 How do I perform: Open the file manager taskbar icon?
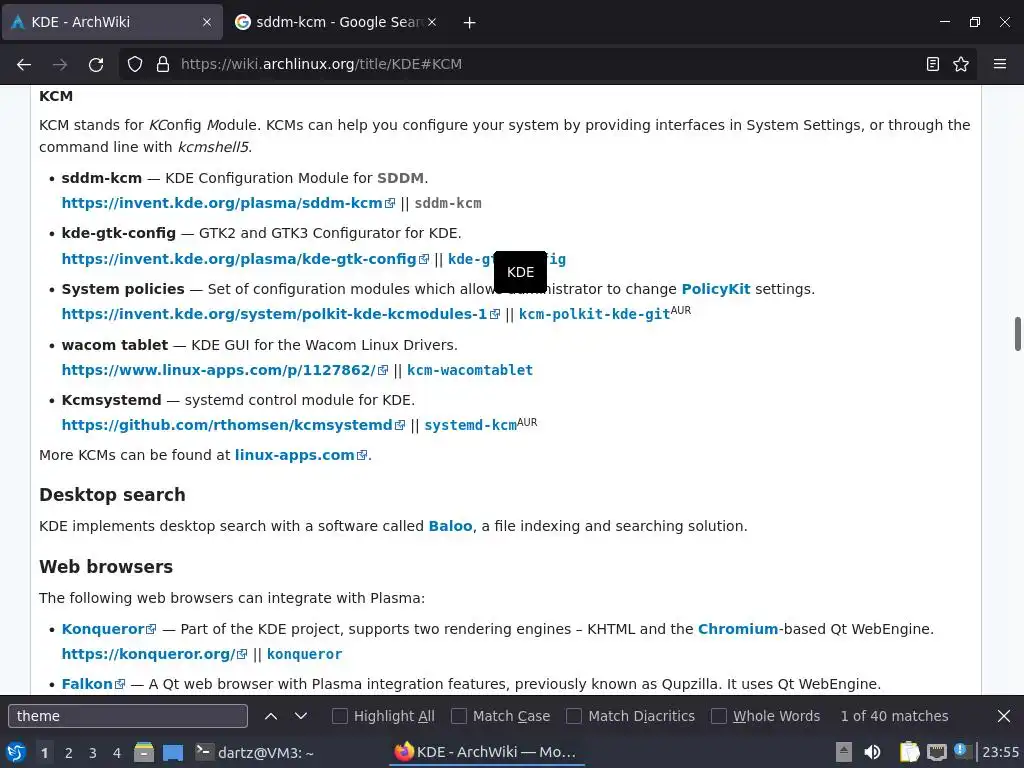pos(144,752)
